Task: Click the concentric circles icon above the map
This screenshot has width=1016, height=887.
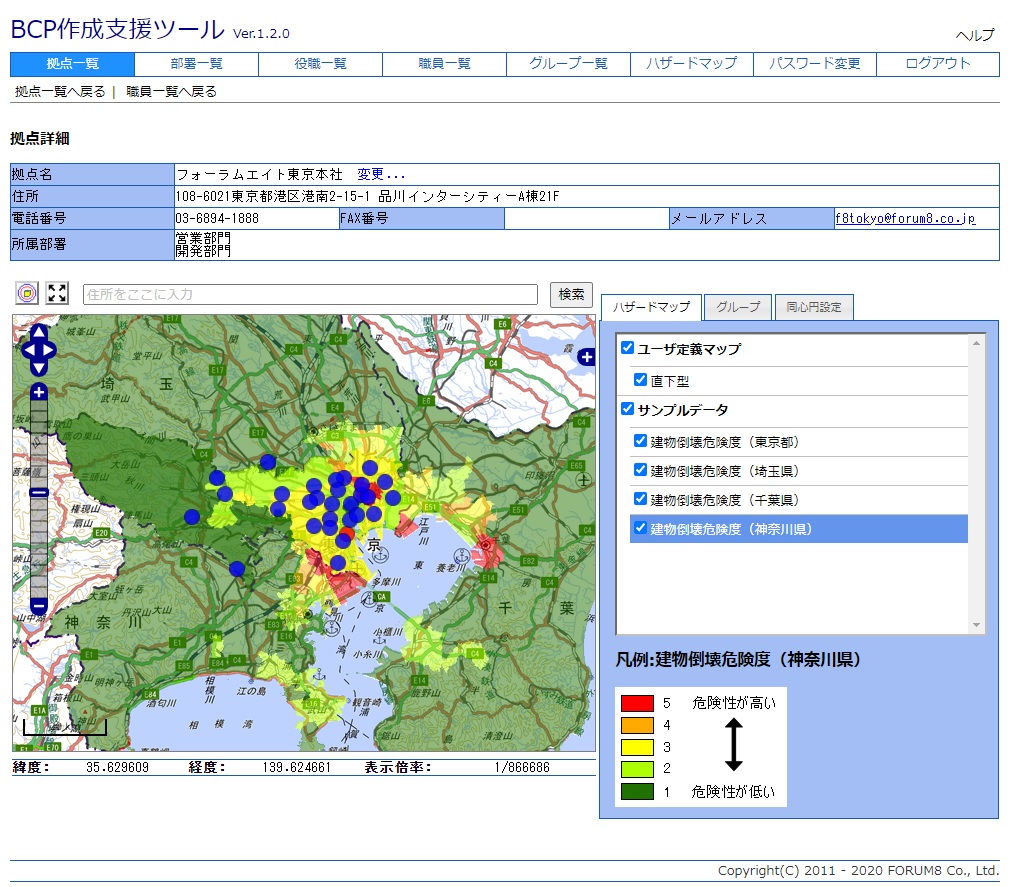Action: click(27, 293)
